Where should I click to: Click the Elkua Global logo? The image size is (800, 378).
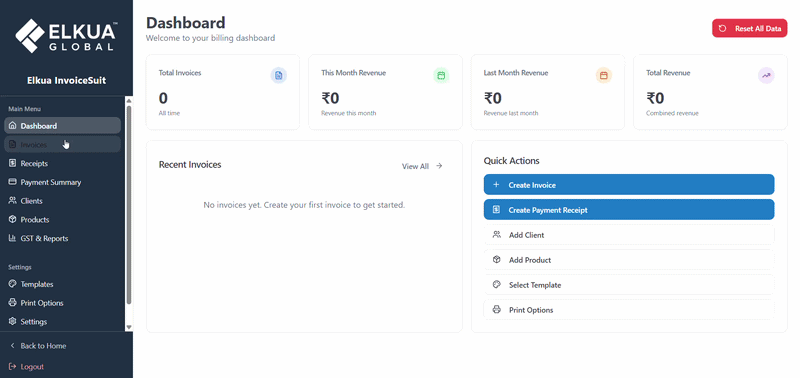click(66, 36)
